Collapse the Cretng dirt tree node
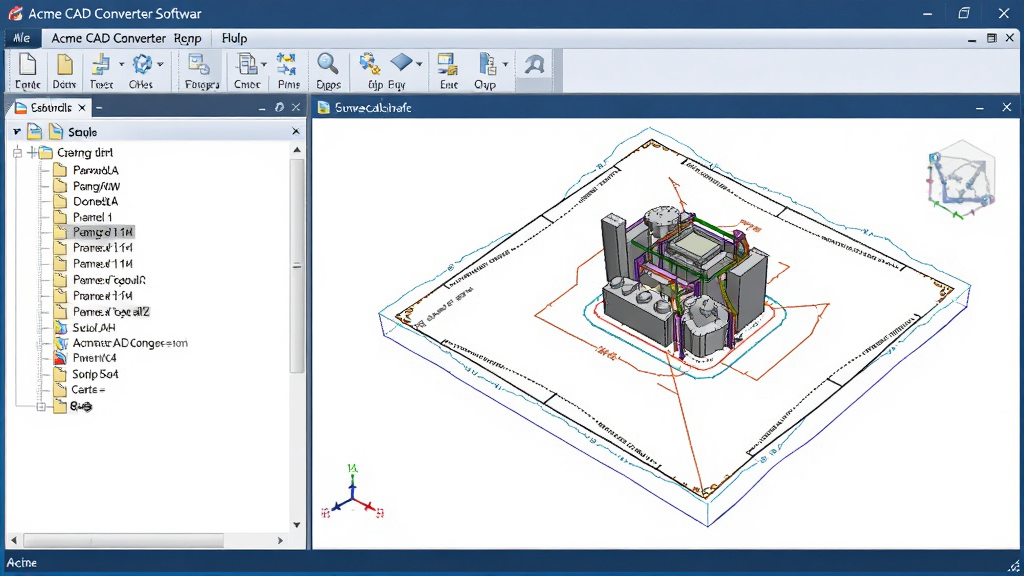Viewport: 1024px width, 576px height. [18, 153]
